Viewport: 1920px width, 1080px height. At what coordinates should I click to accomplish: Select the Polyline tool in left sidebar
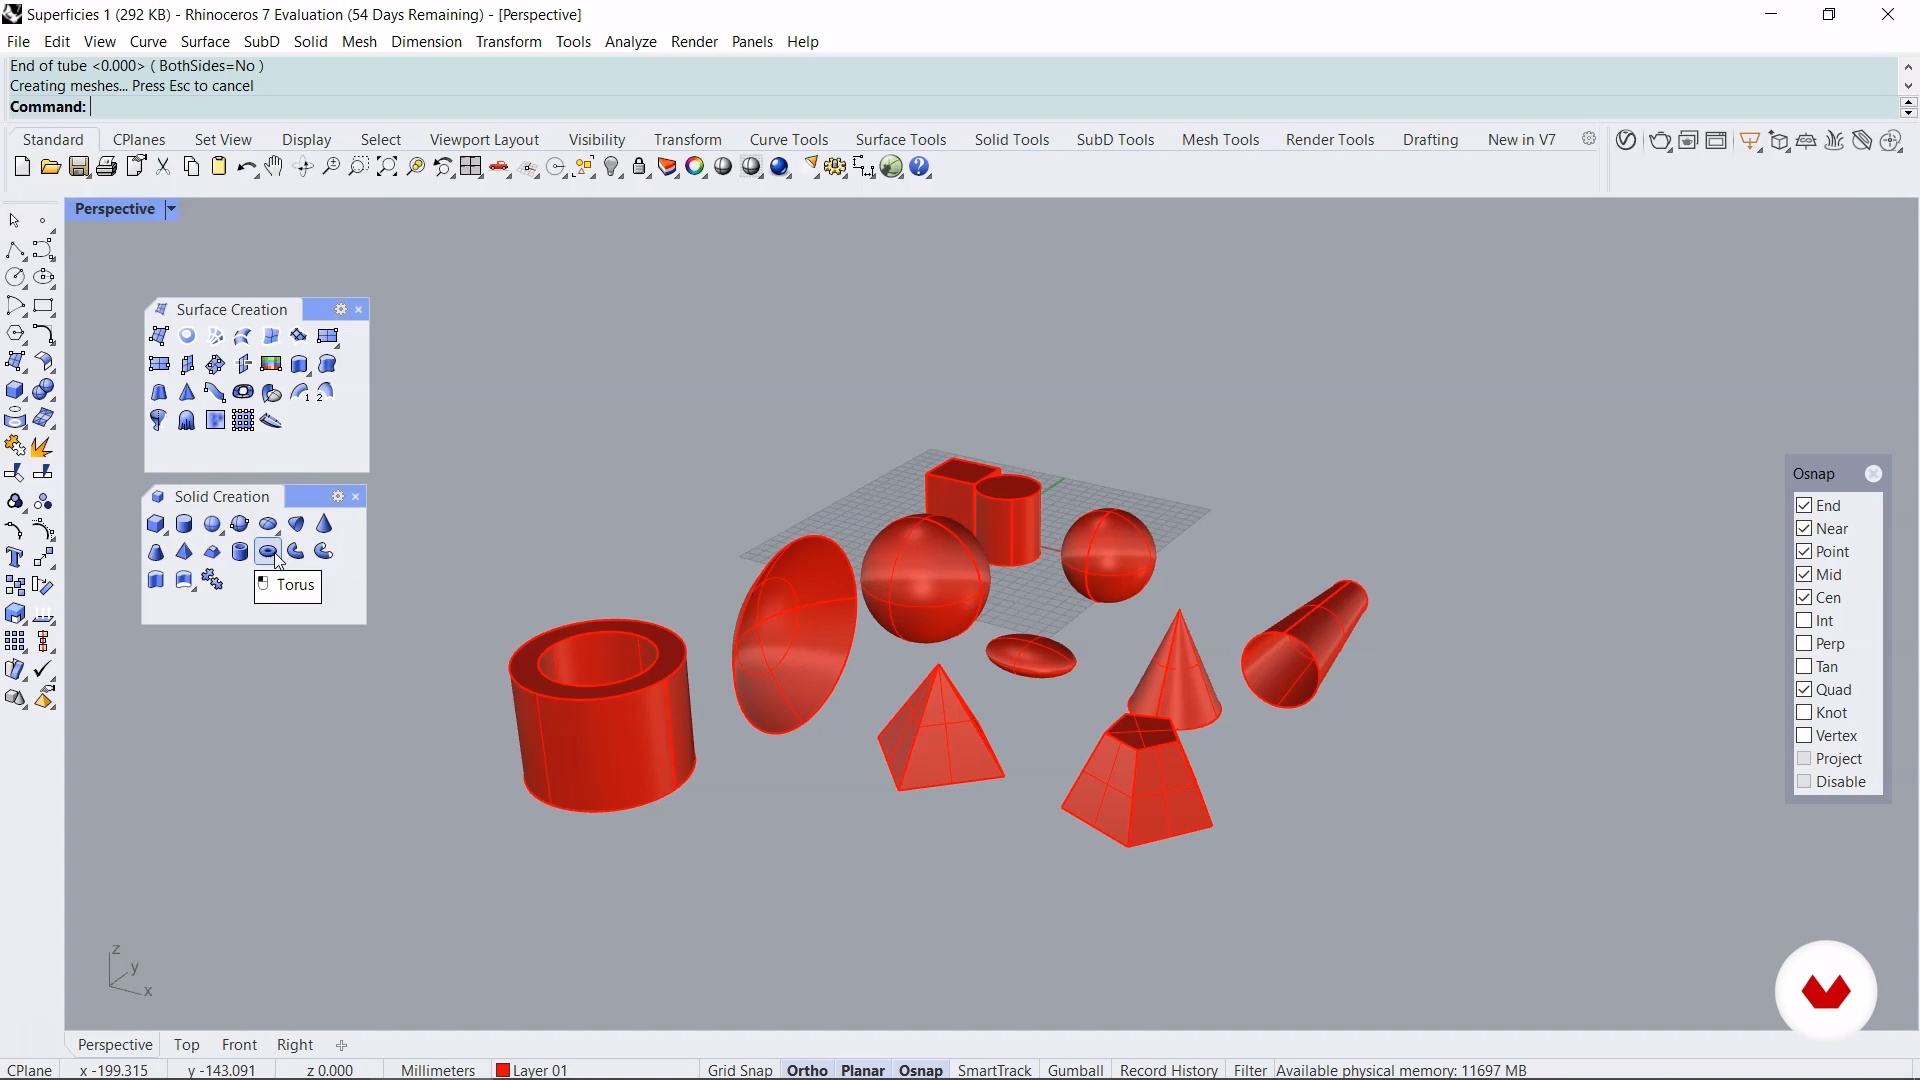[x=15, y=250]
